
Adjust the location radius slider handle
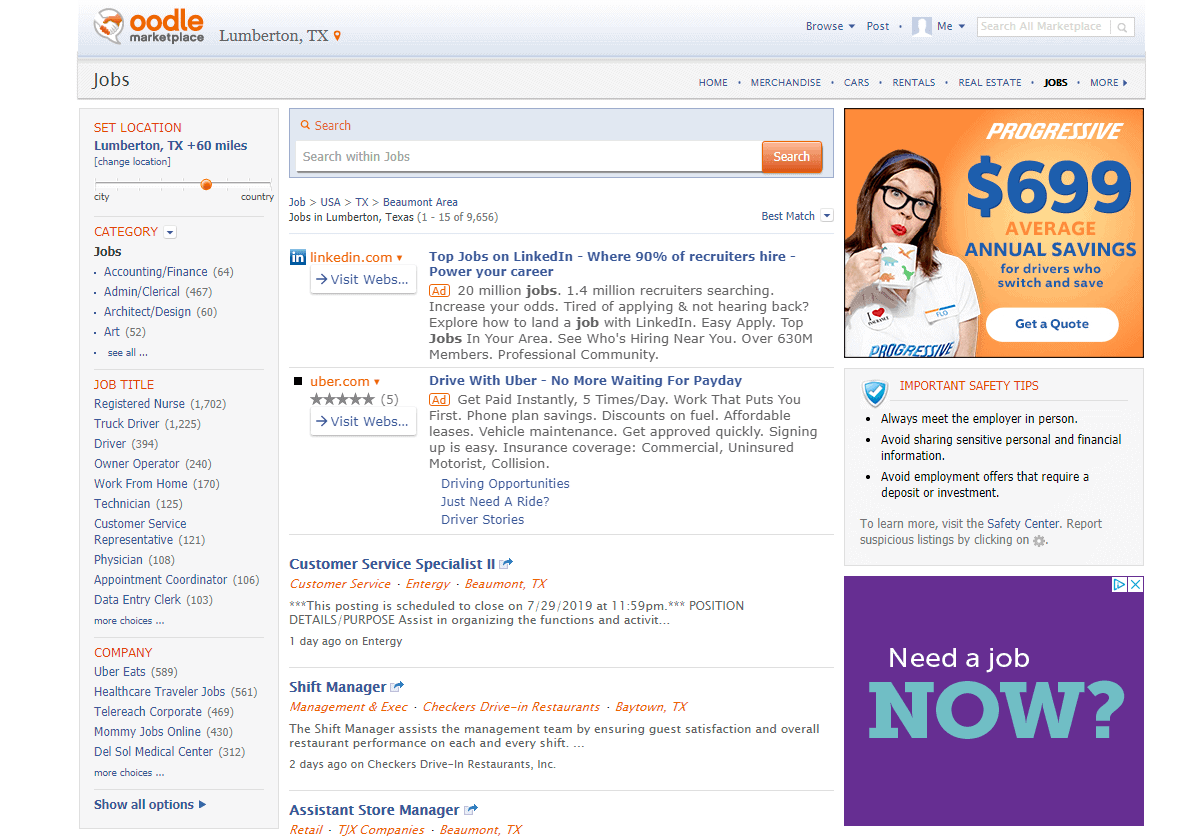pos(206,185)
